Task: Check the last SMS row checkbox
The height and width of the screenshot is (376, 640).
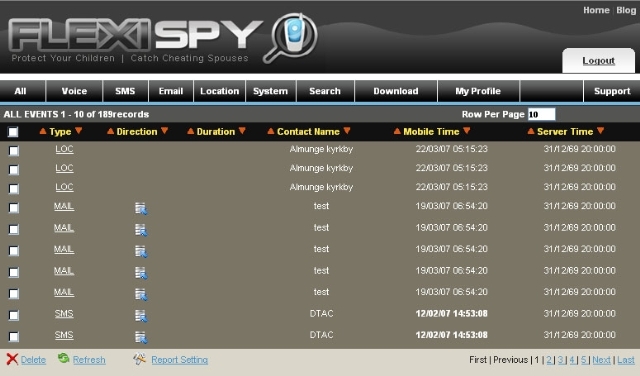Action: pyautogui.click(x=13, y=336)
